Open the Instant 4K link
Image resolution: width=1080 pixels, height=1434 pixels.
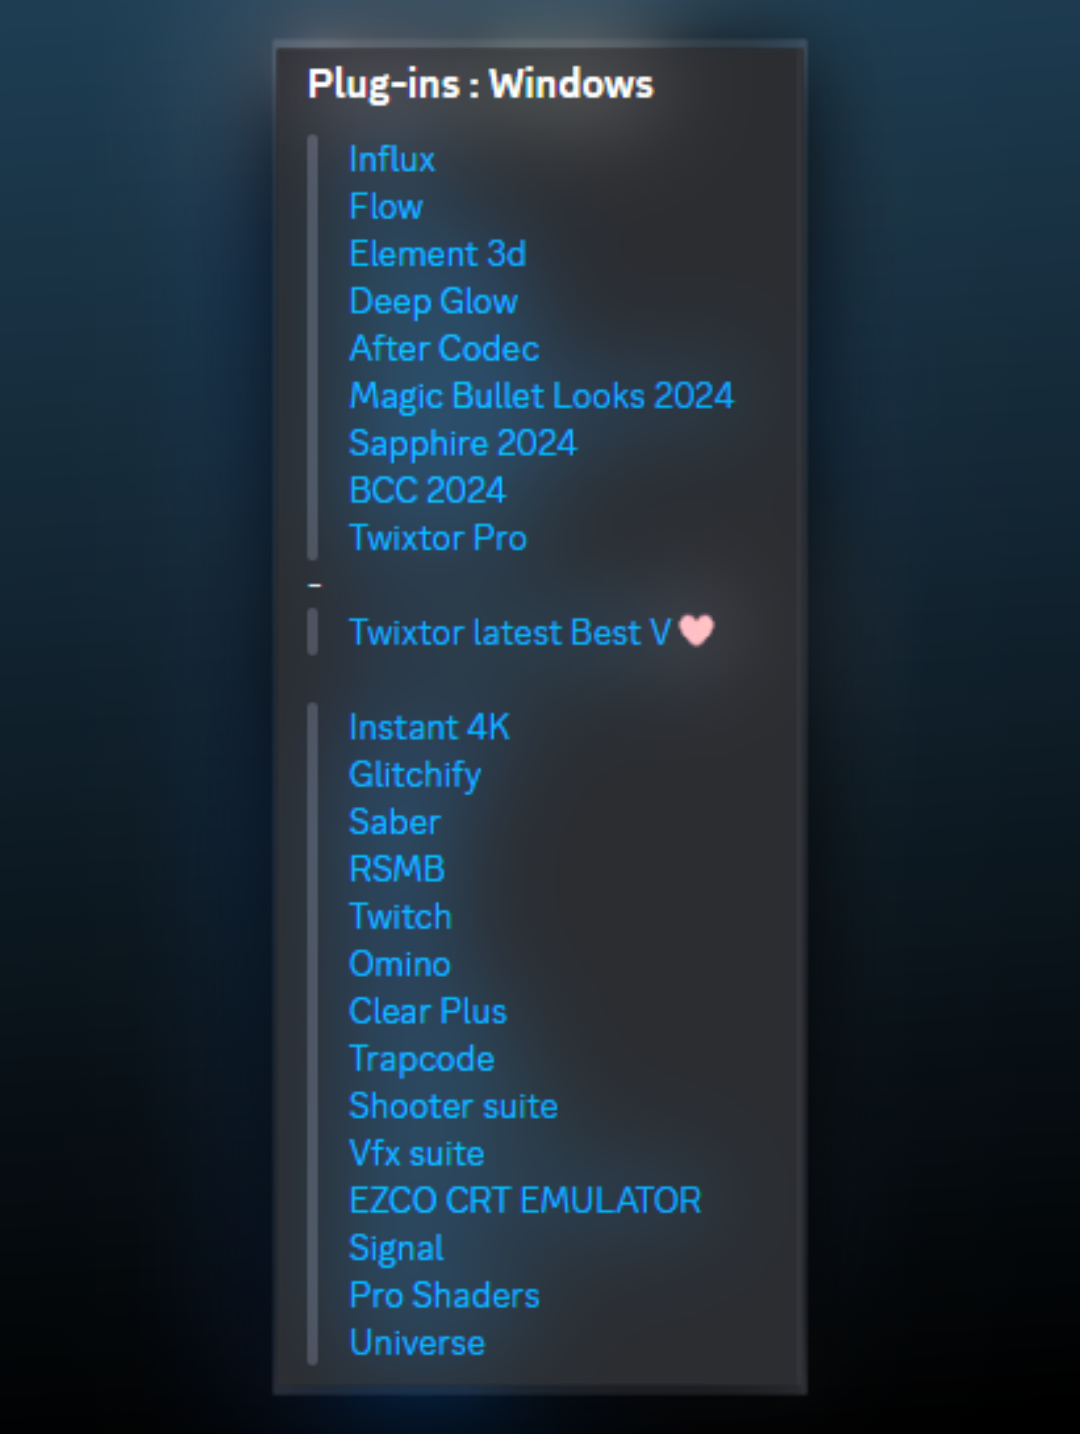tap(429, 727)
